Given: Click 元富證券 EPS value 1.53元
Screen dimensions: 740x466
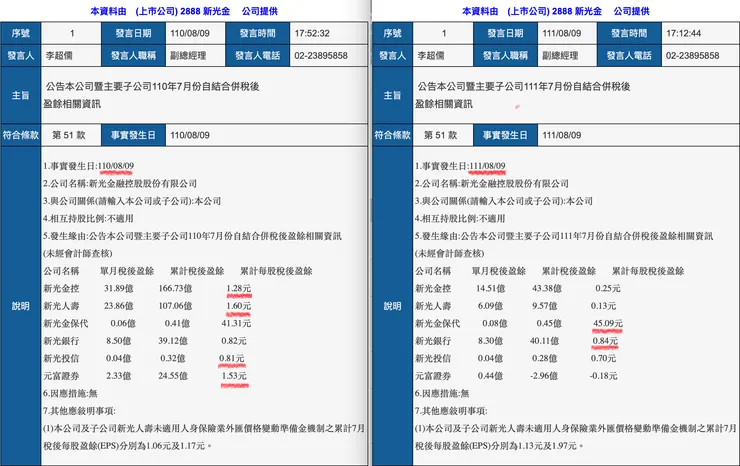Looking at the screenshot, I should point(234,376).
